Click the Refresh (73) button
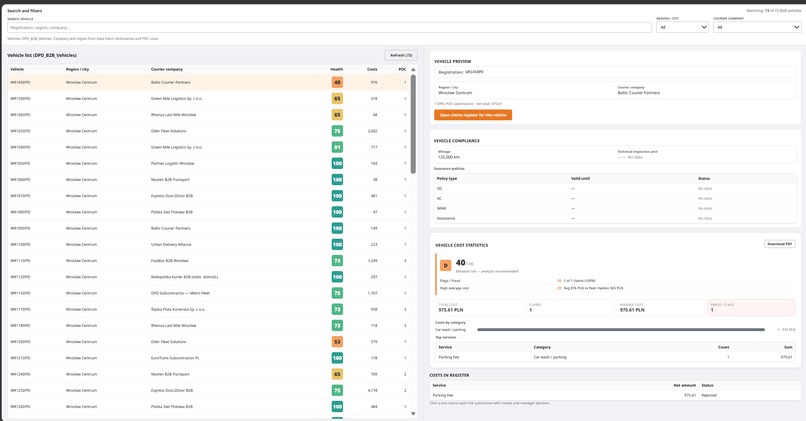 pyautogui.click(x=401, y=55)
